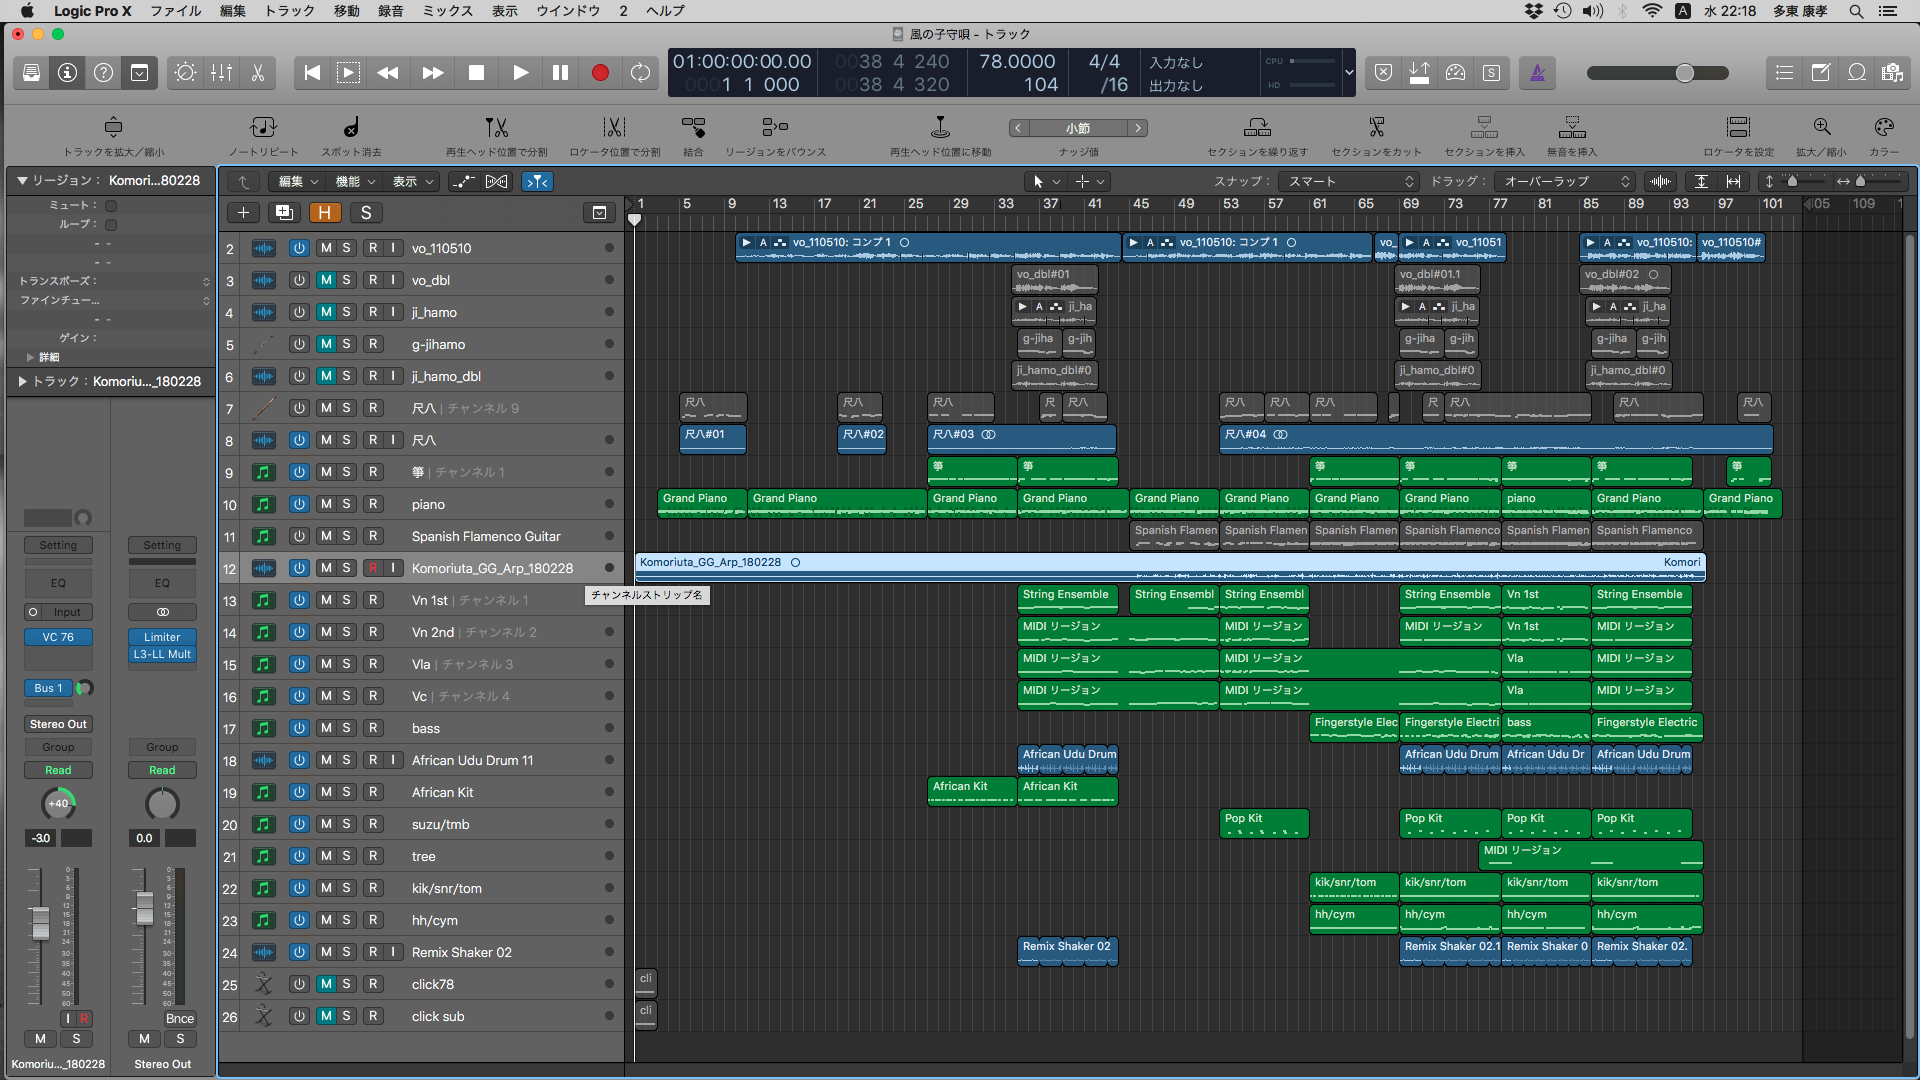Screen dimensions: 1920x1080
Task: Enable the loop checkbox in region inspector
Action: coord(111,225)
